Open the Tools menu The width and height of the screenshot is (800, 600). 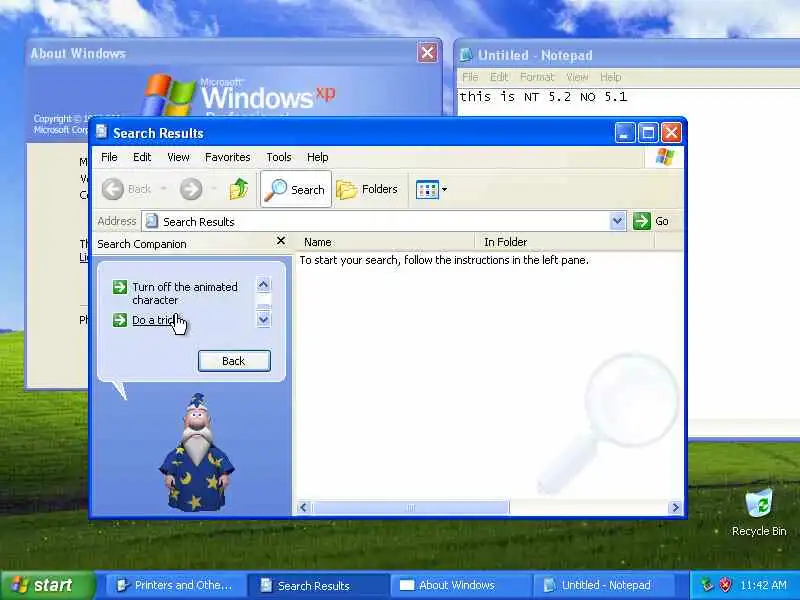click(x=279, y=157)
